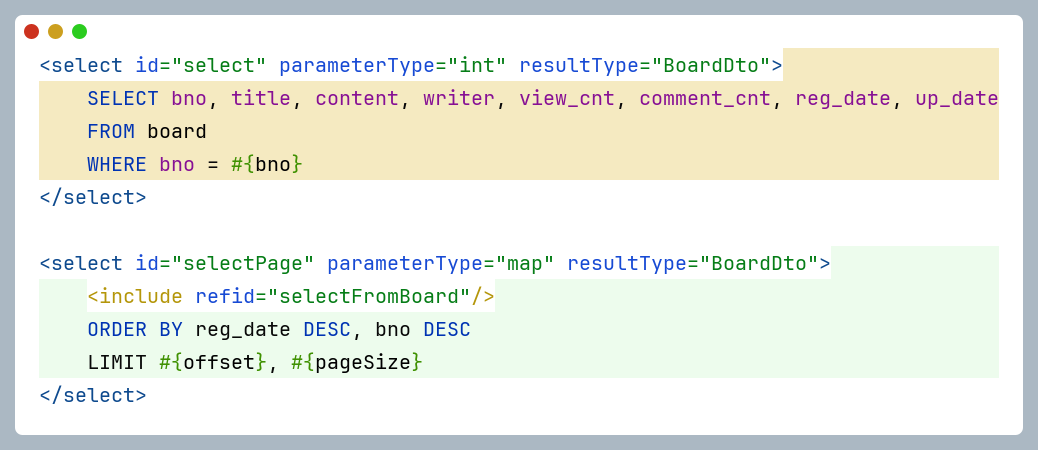1038x450 pixels.
Task: Click the view_cnt column name
Action: coord(567,99)
